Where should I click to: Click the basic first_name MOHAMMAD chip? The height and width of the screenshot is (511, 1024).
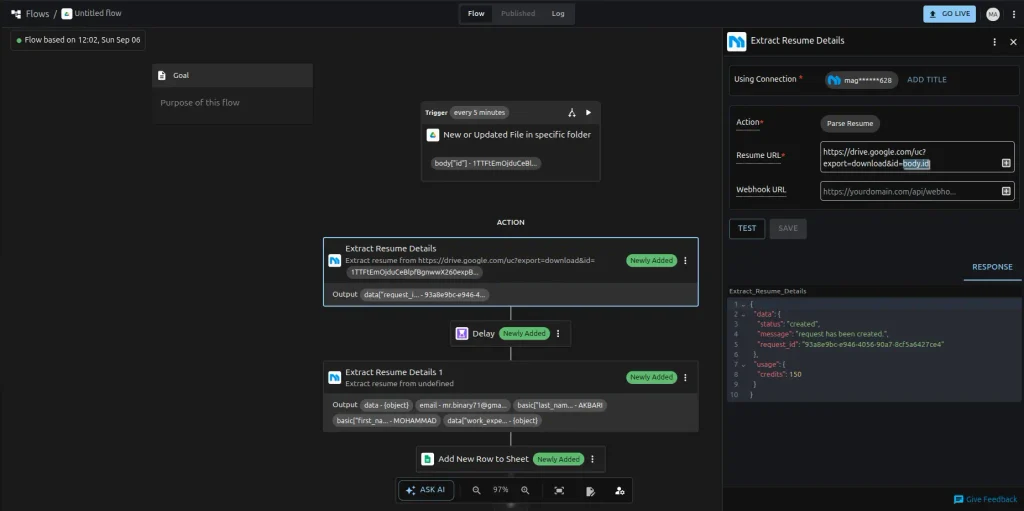(386, 421)
